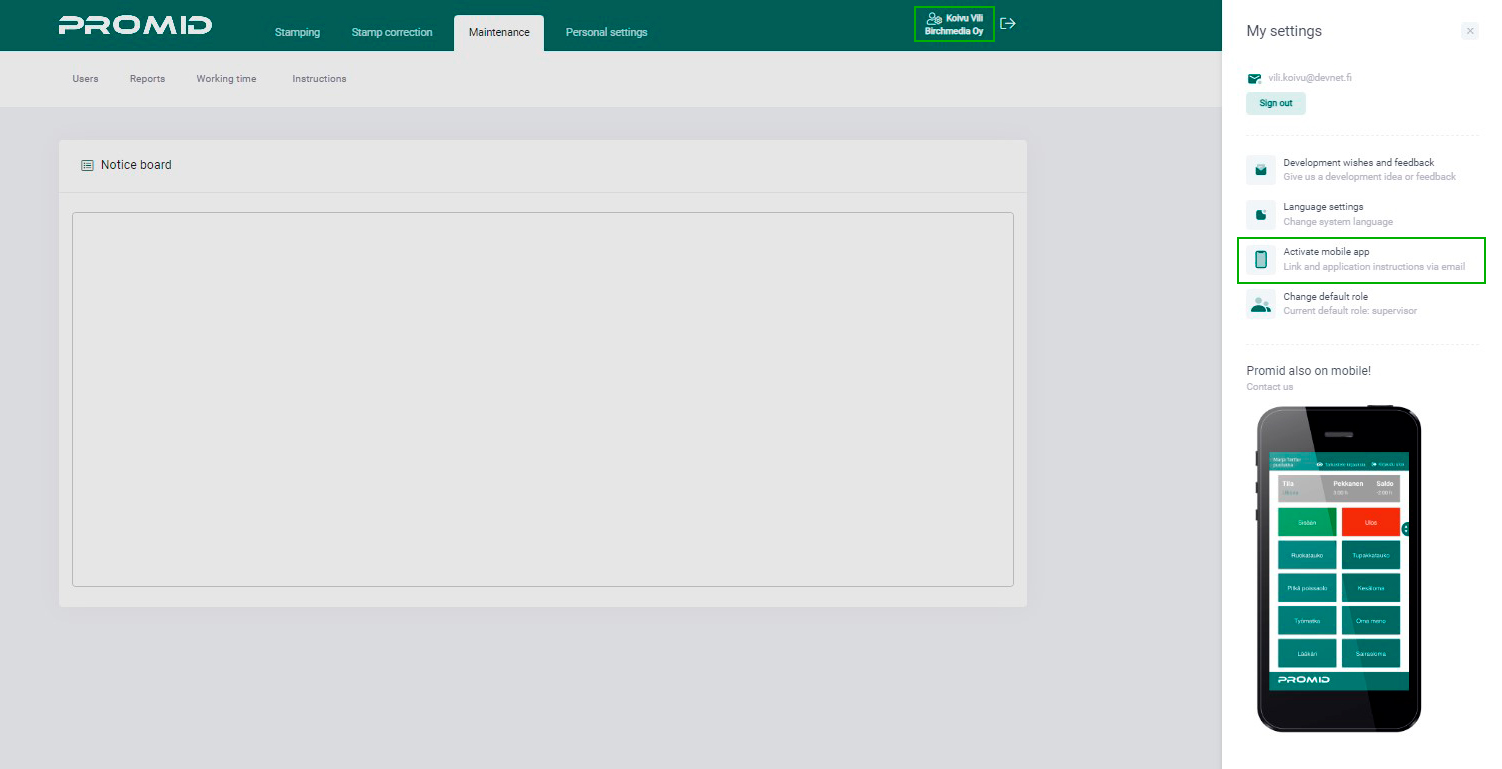
Task: Click the envelope icon beside vili.koivu@devnet.fi
Action: [1255, 77]
